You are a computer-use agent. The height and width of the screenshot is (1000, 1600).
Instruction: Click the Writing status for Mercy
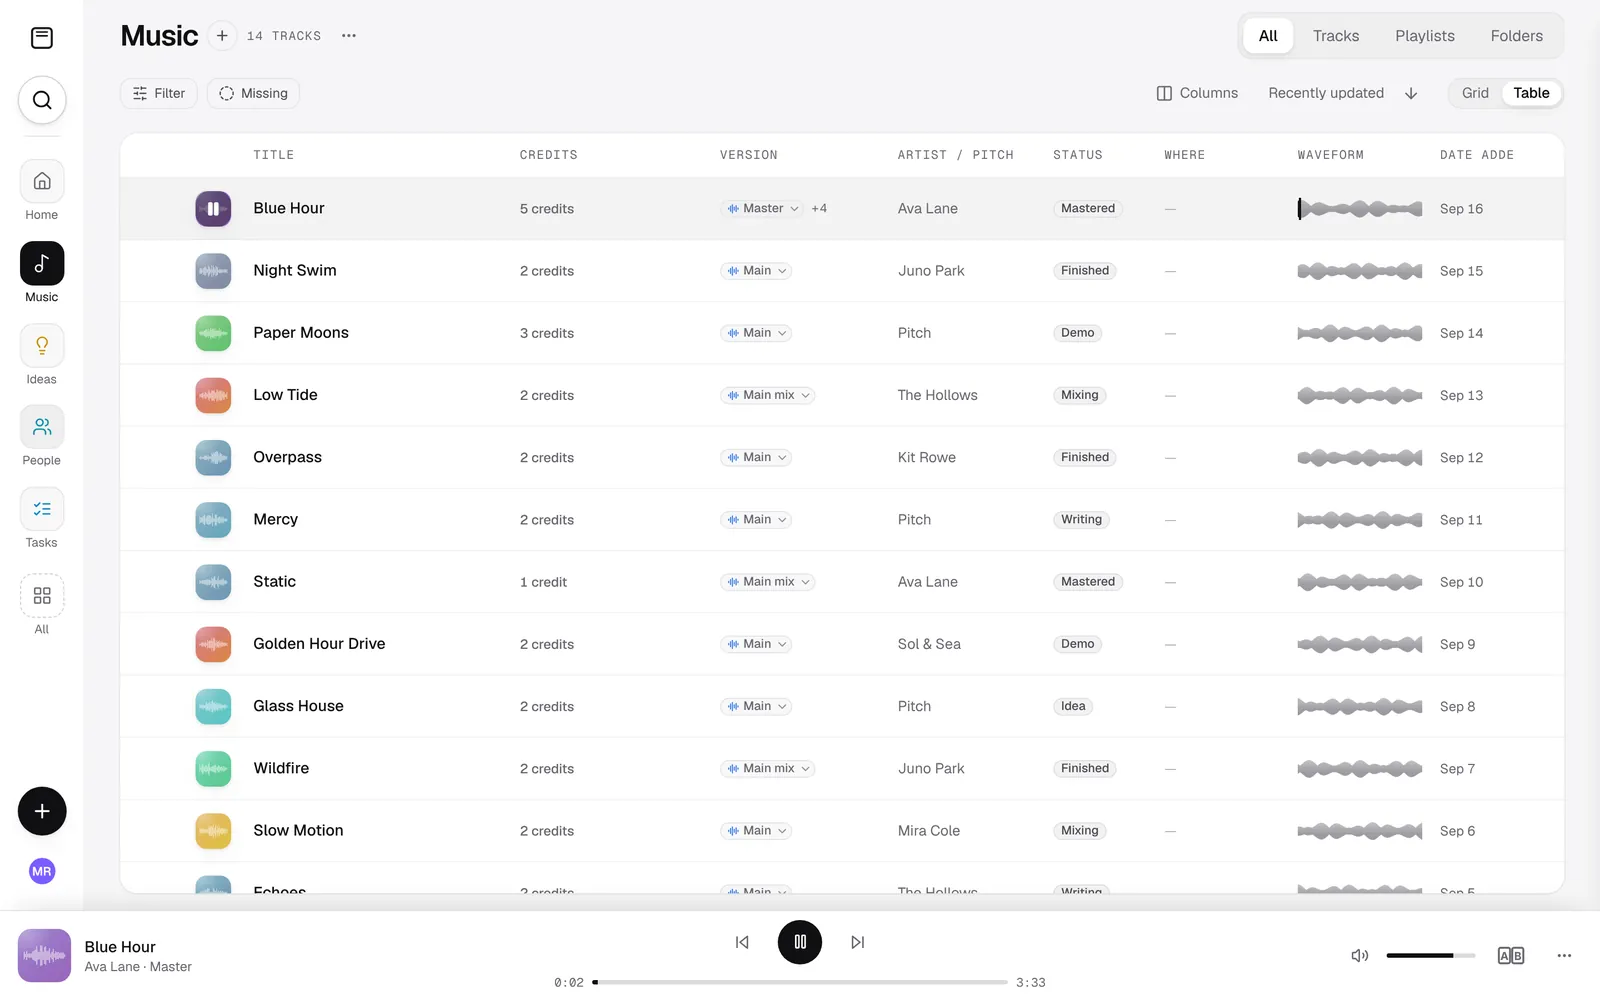[1081, 520]
